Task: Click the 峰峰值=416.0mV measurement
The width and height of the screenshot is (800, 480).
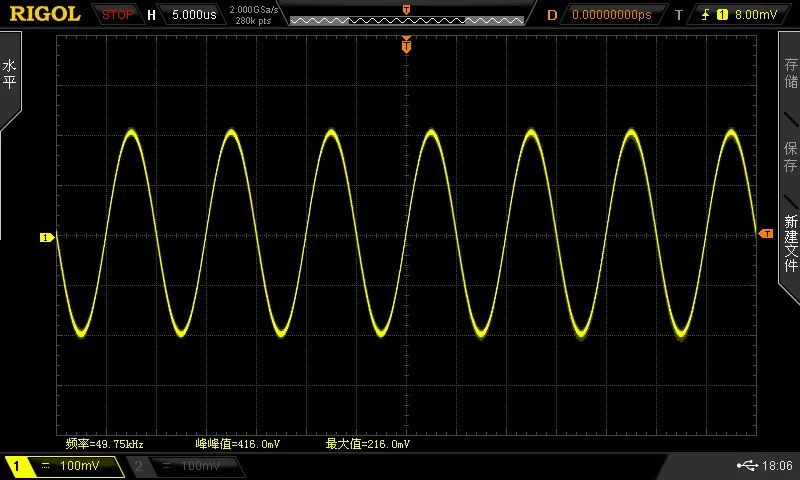Action: click(238, 444)
